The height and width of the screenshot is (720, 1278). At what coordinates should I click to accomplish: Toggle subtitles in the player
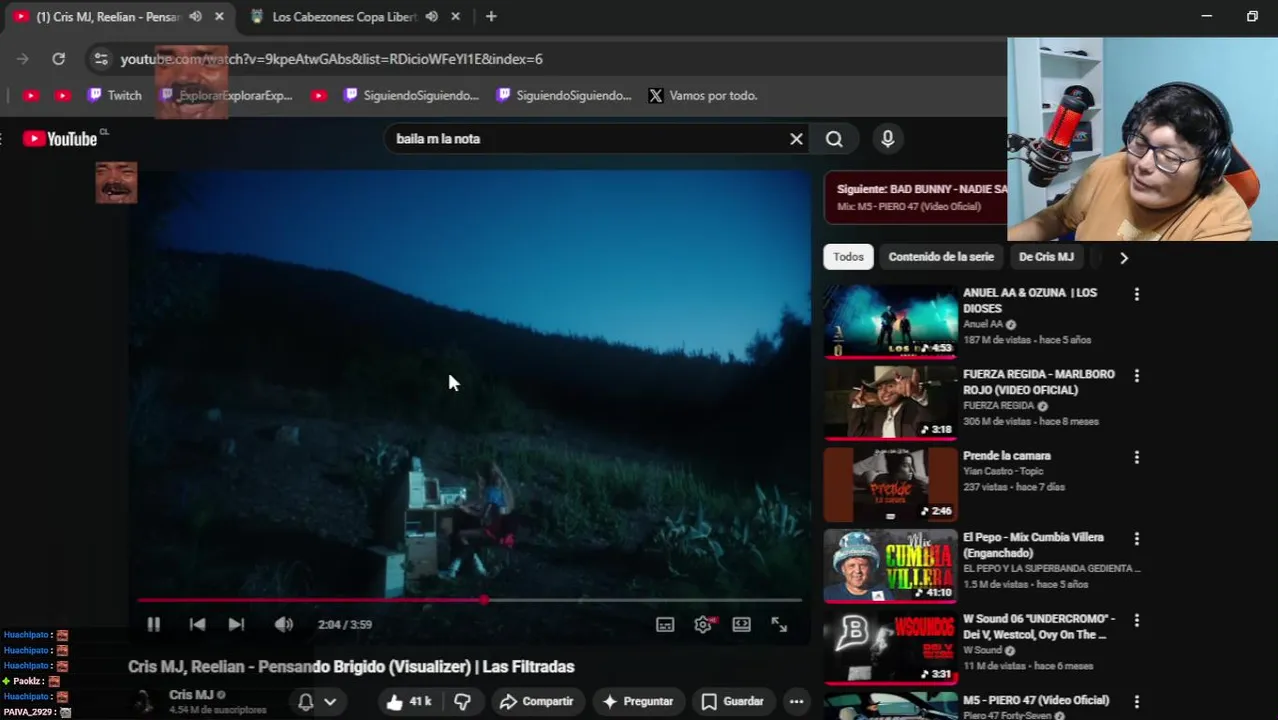coord(665,624)
